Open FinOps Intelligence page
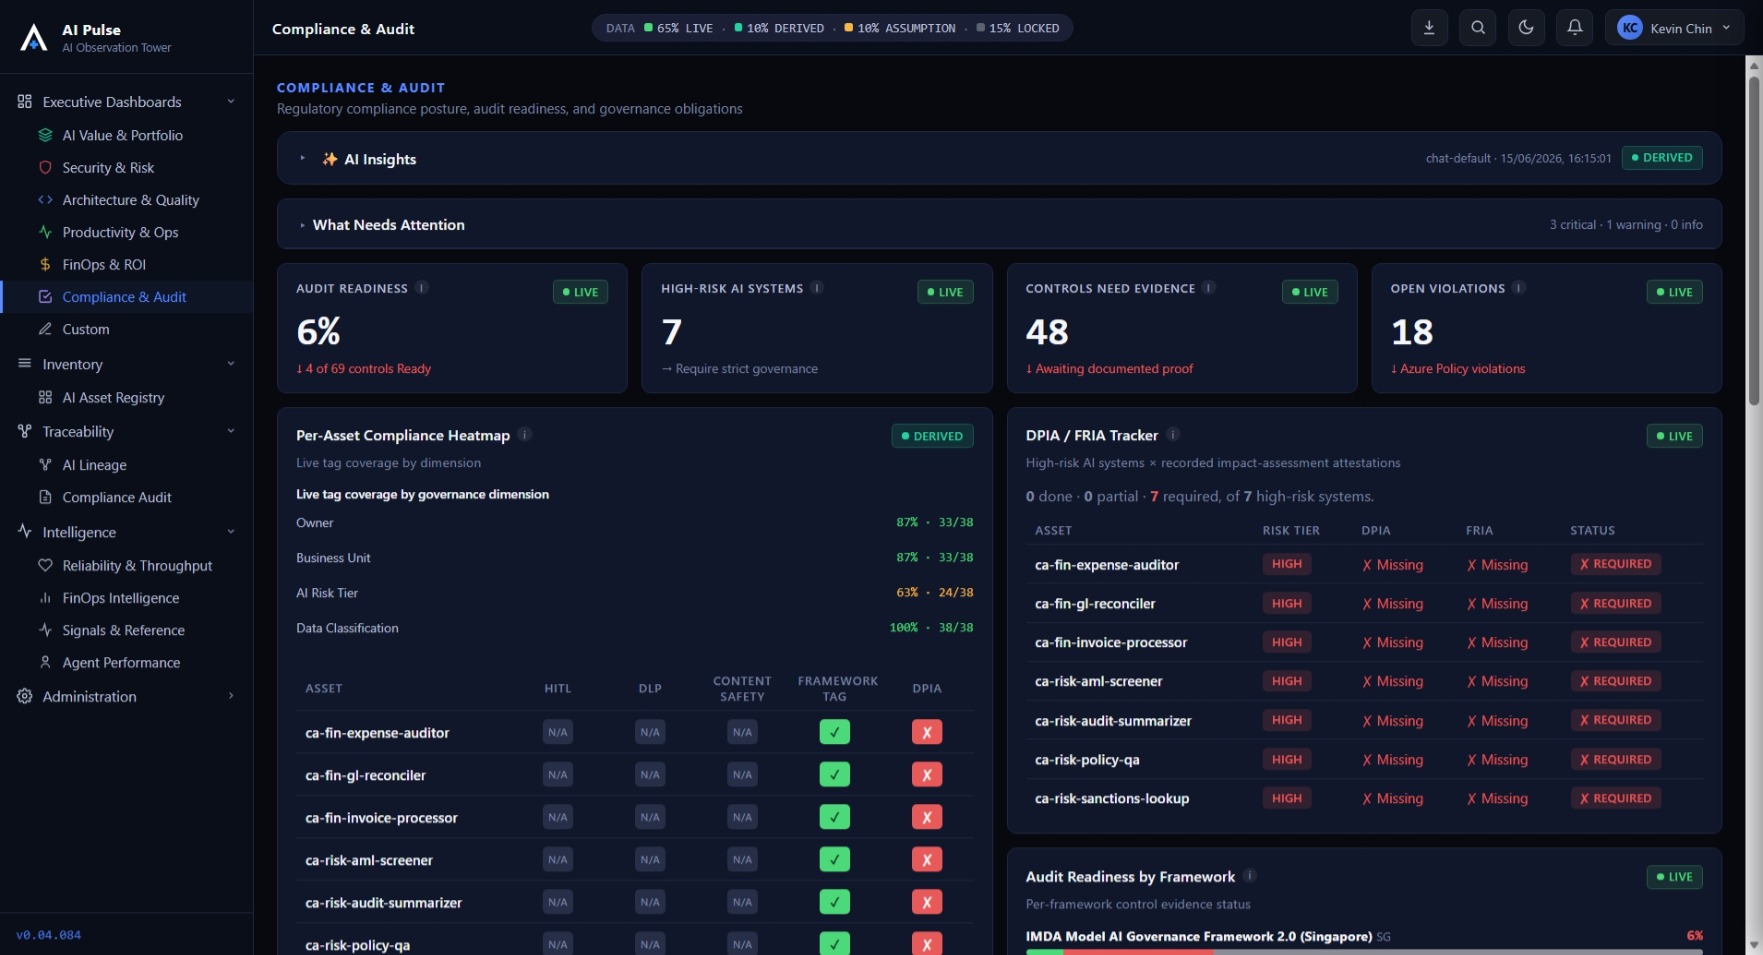 click(121, 598)
